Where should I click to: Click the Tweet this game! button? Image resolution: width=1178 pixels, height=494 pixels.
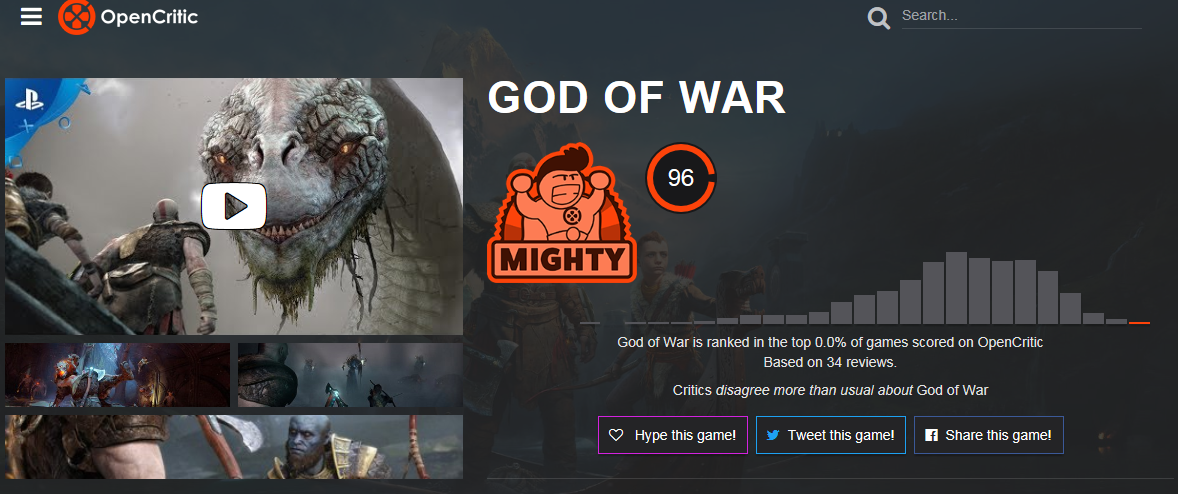pos(830,435)
